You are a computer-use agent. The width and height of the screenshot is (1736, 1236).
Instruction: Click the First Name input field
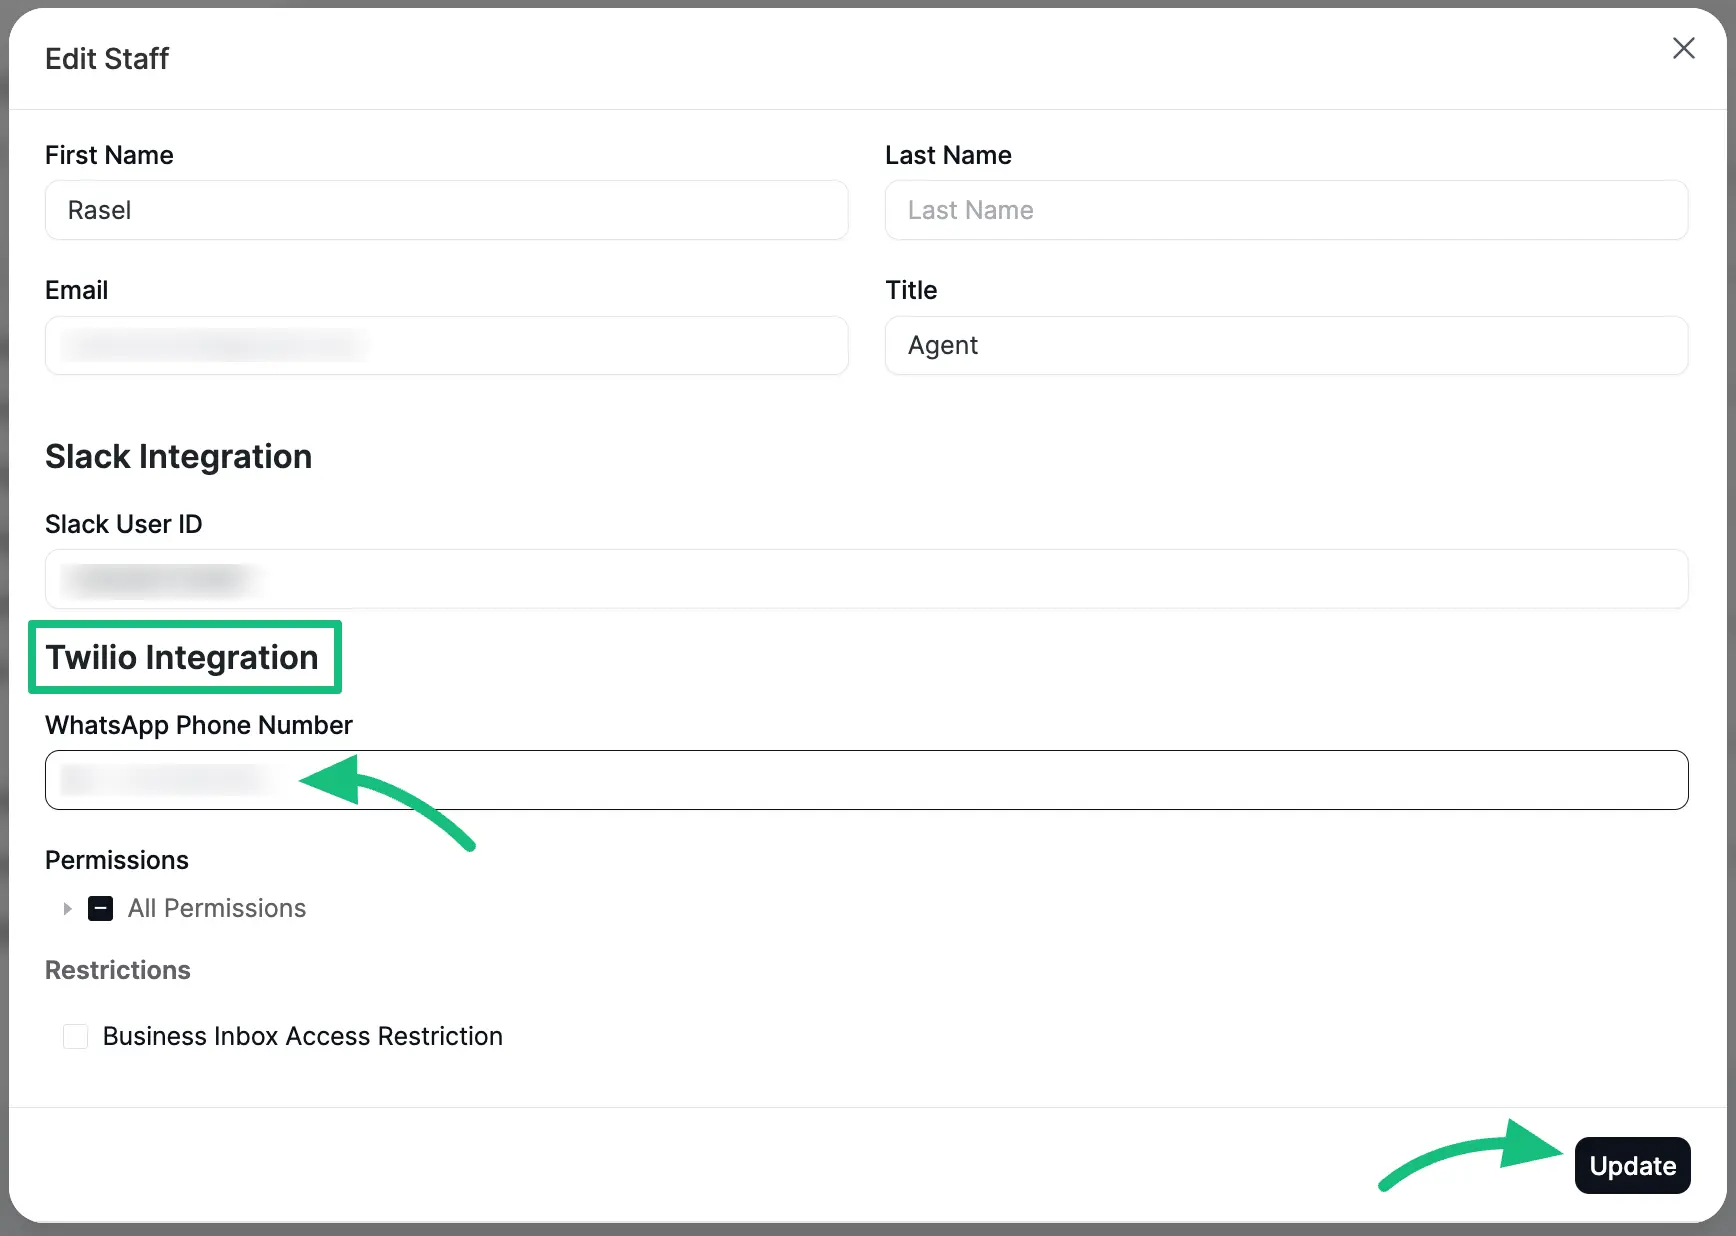point(446,210)
